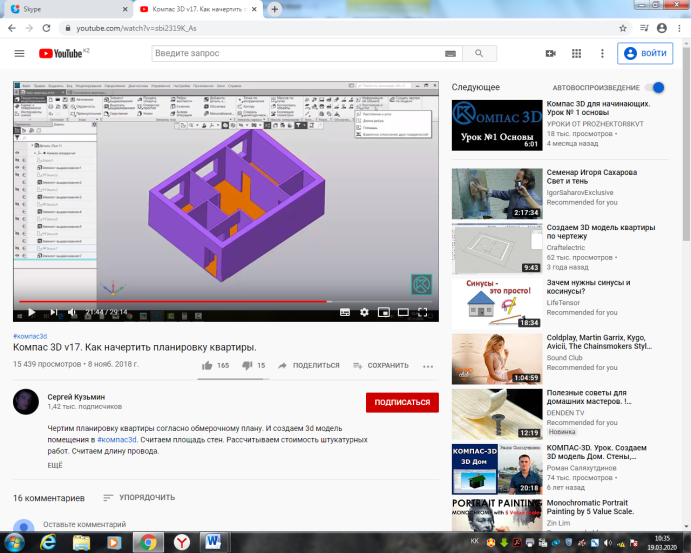Open the on-screen keyboard icon in search
Viewport: 691px width, 553px height.
pyautogui.click(x=450, y=53)
